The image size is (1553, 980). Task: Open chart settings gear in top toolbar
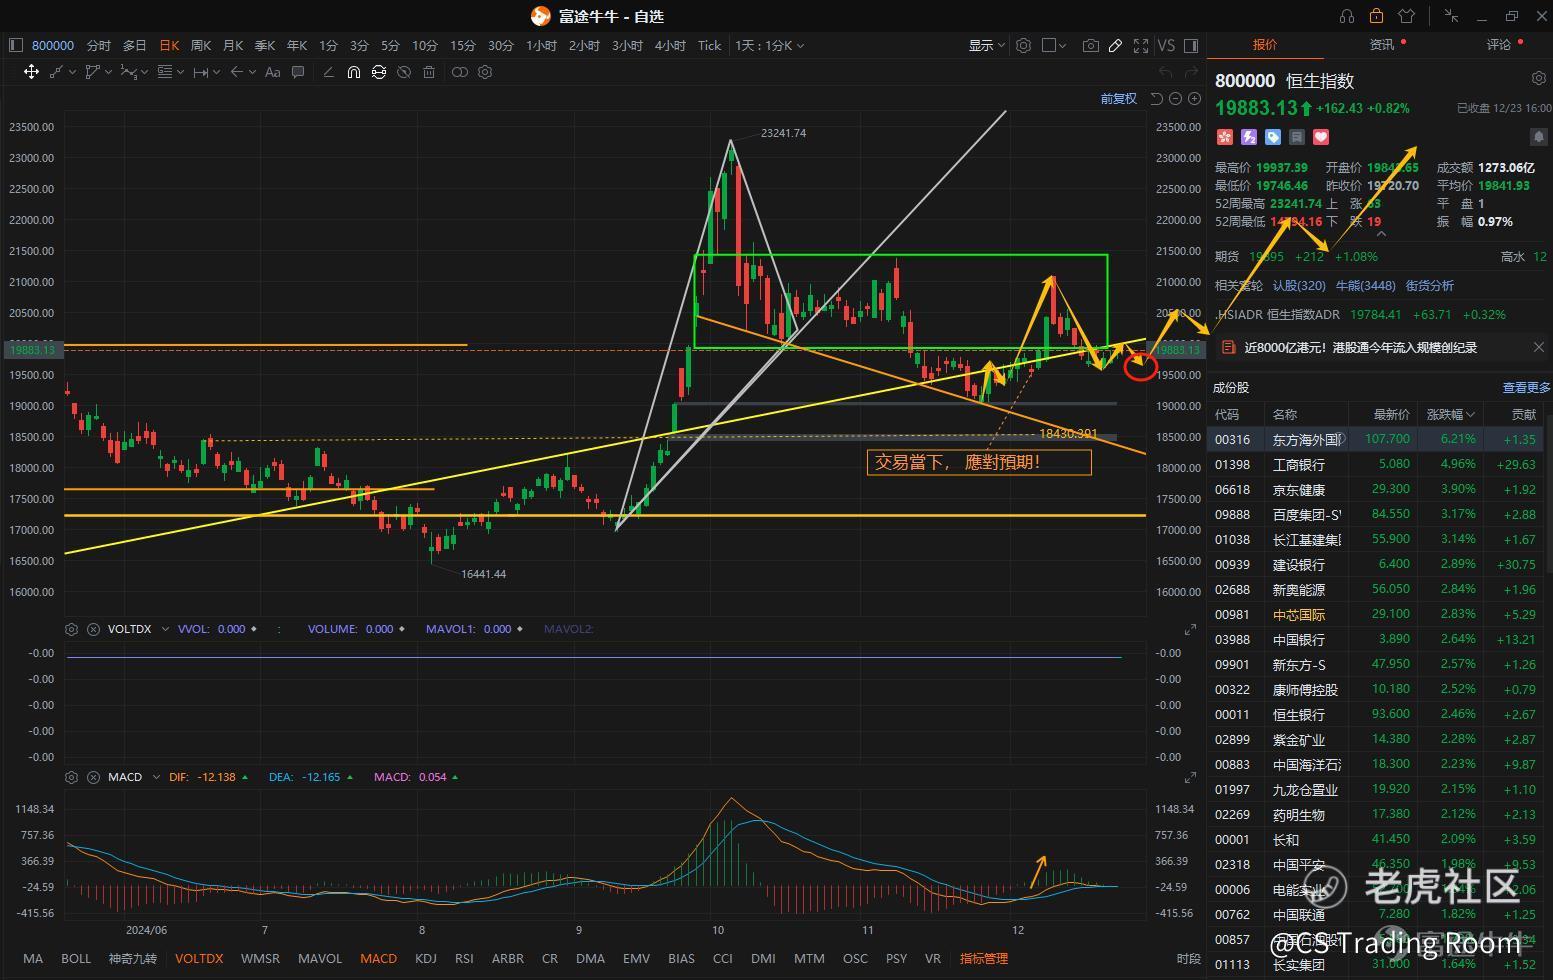tap(1023, 45)
